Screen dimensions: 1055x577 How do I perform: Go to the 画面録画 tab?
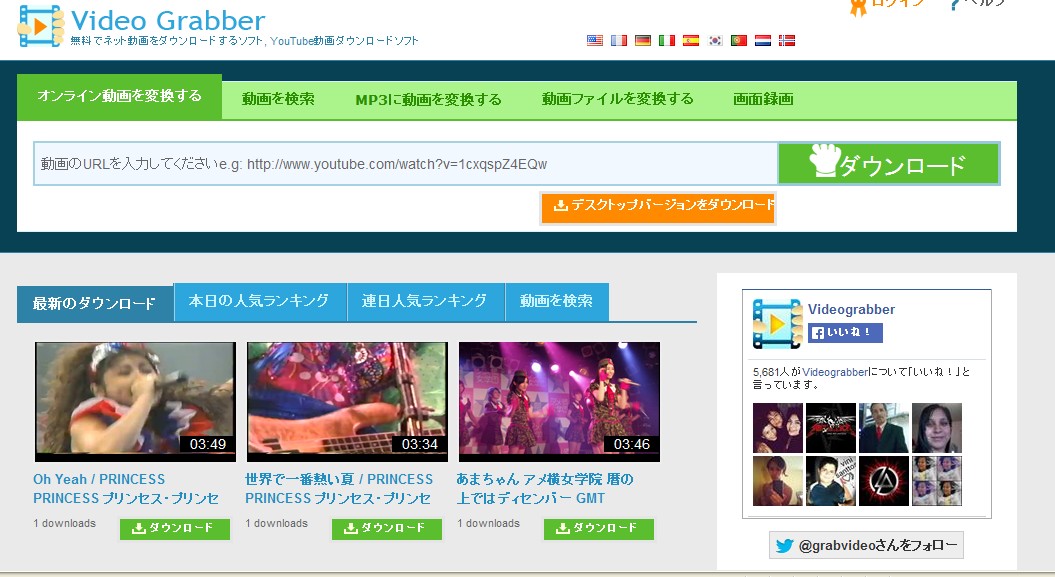763,100
